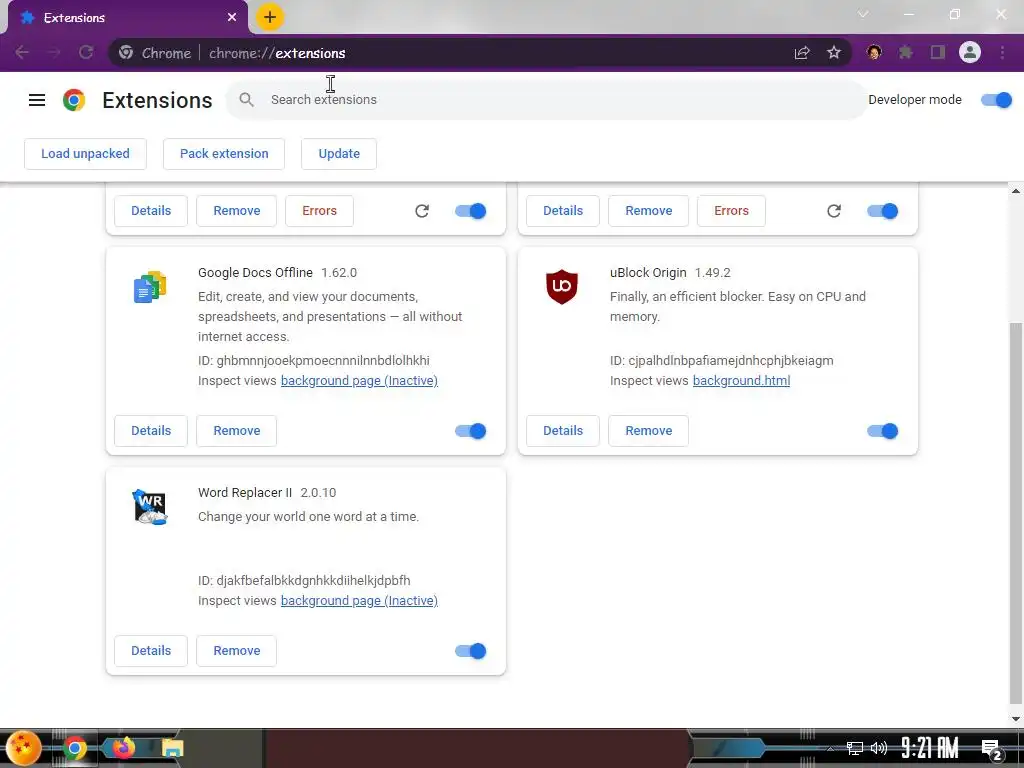Click the Search extensions input field

click(x=547, y=100)
